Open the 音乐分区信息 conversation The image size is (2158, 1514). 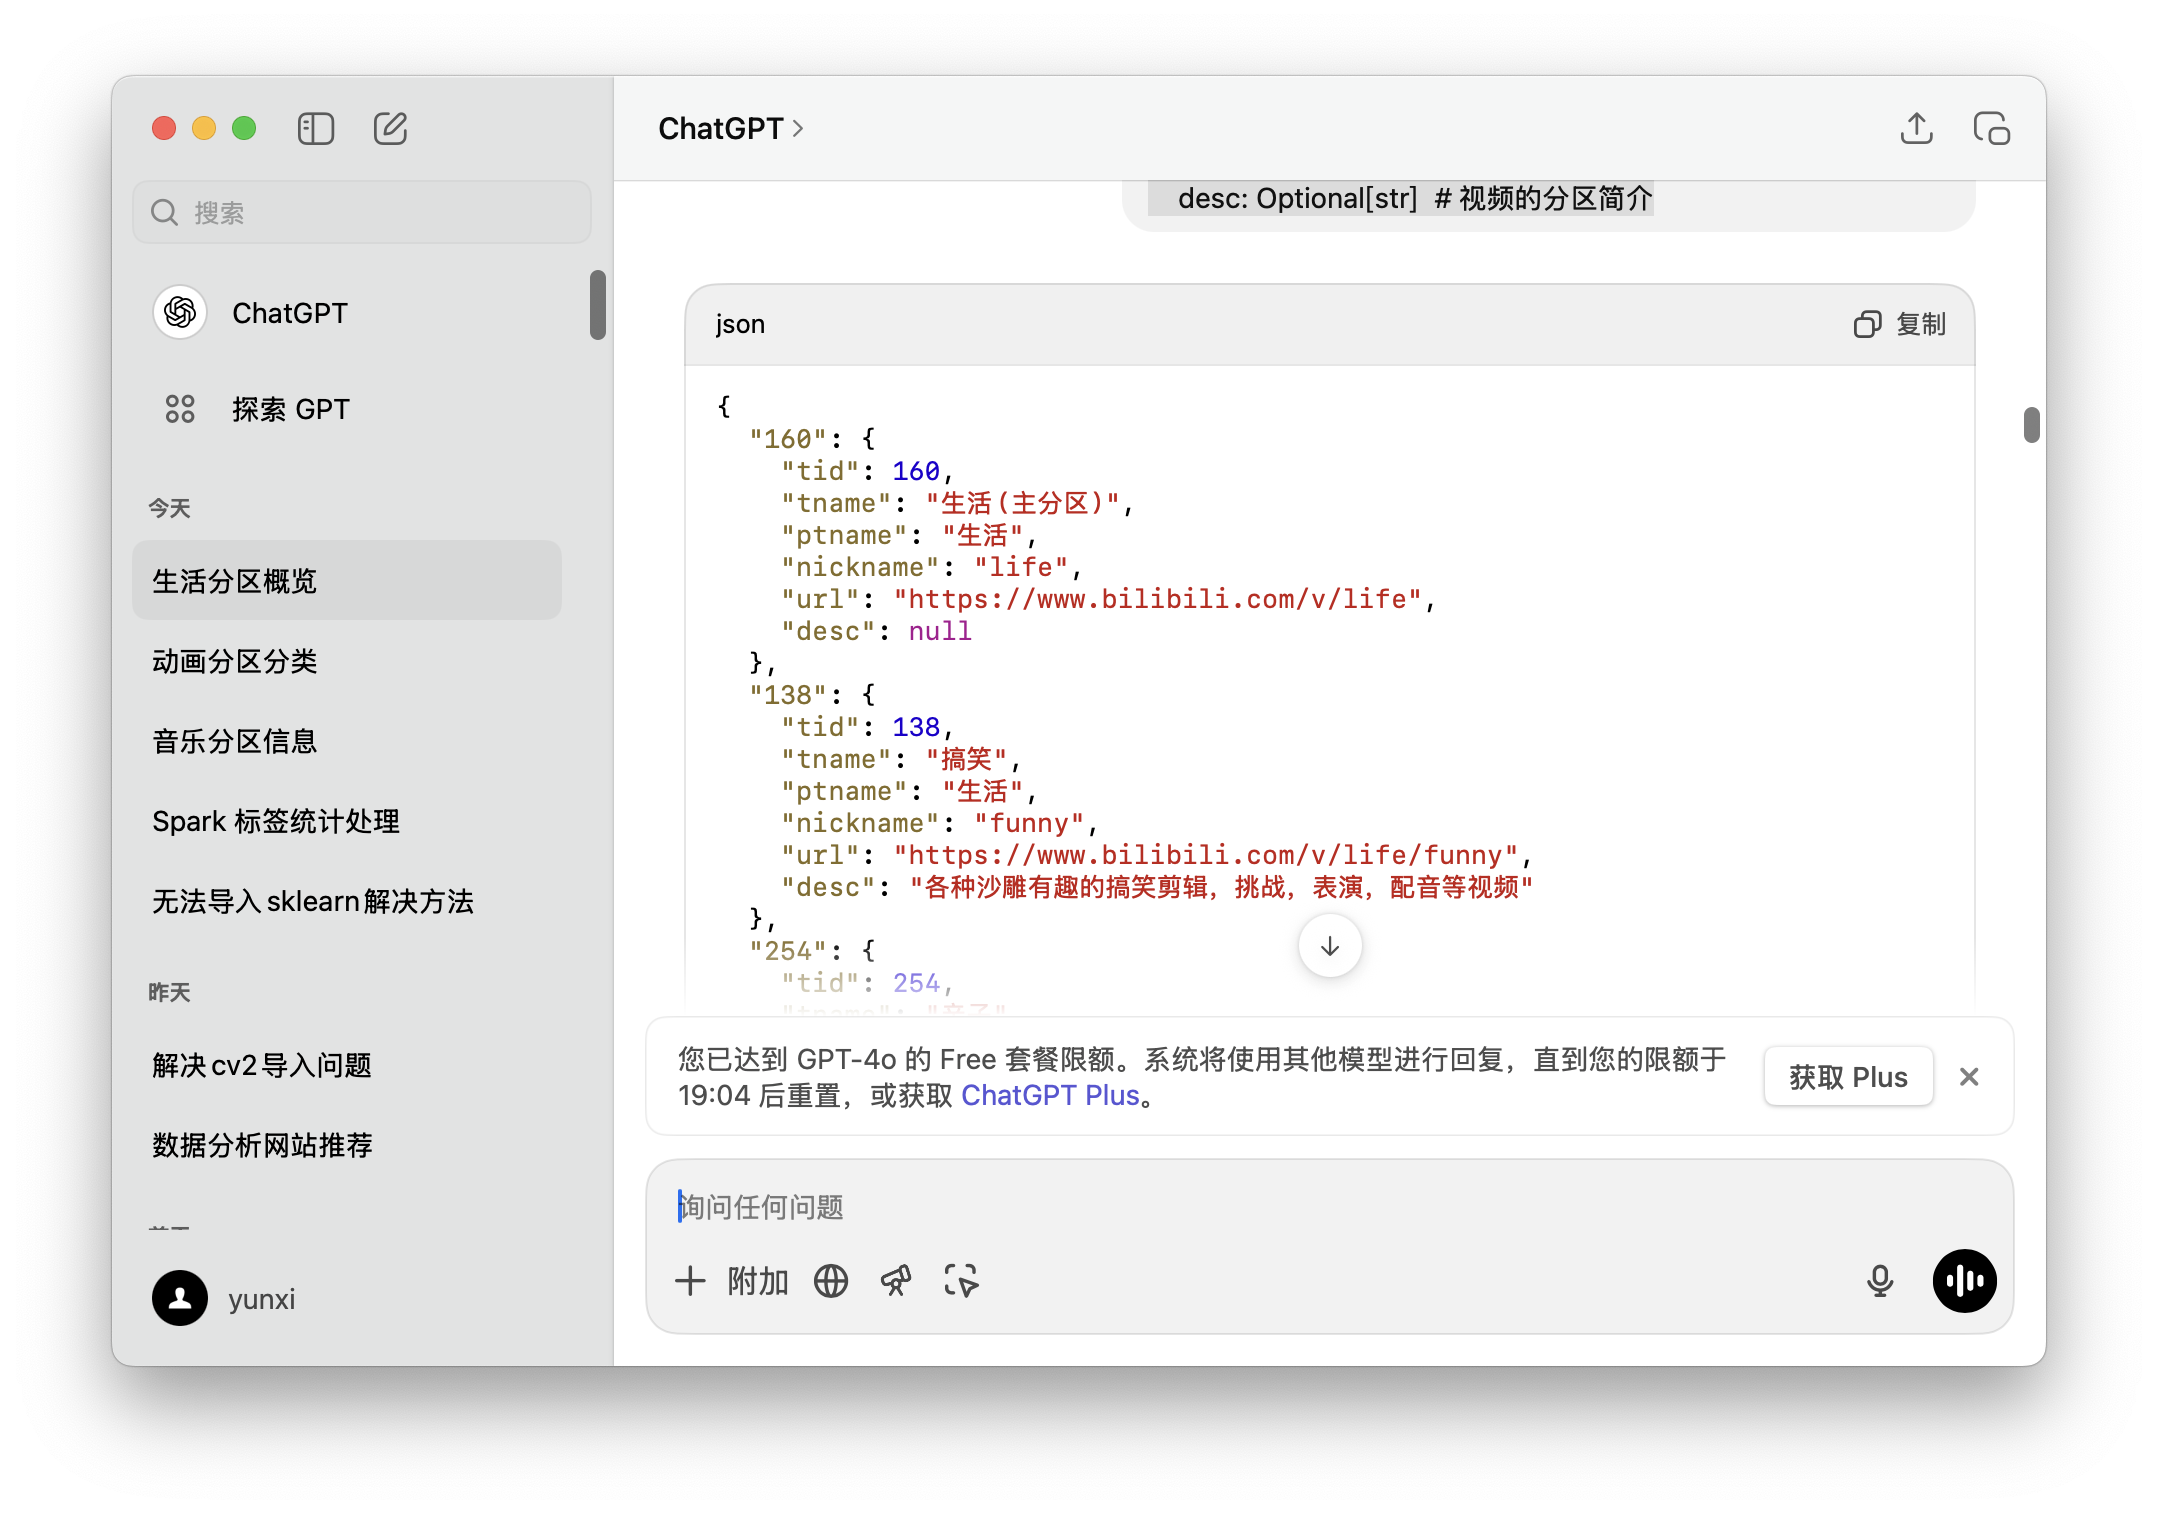347,741
